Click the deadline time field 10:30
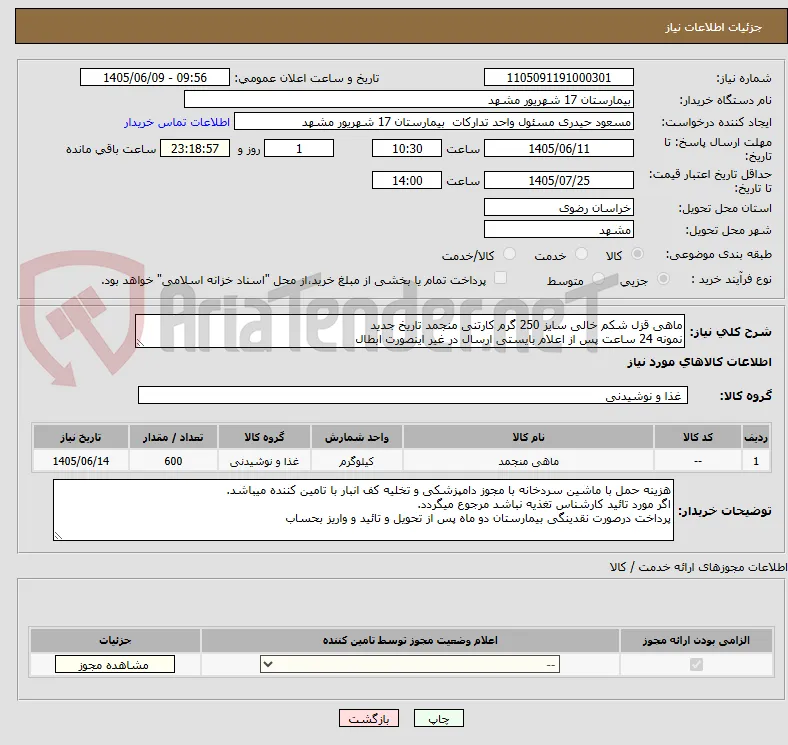The width and height of the screenshot is (788, 745). (407, 149)
